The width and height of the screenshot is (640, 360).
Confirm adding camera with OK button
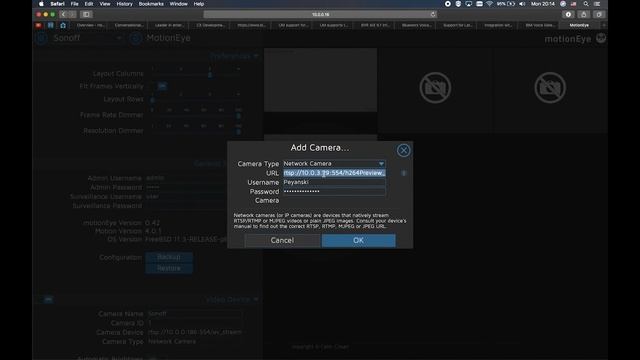[x=358, y=240]
